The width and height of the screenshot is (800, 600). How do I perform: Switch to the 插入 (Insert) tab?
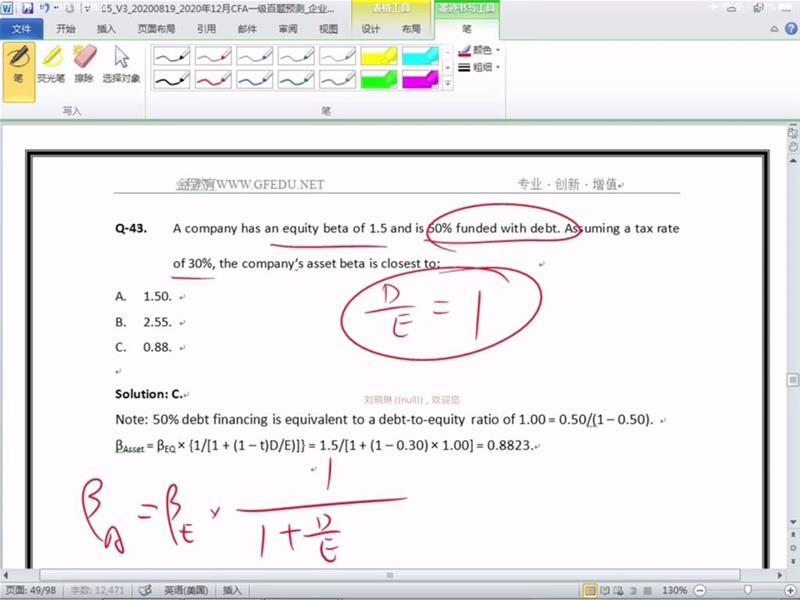106,29
